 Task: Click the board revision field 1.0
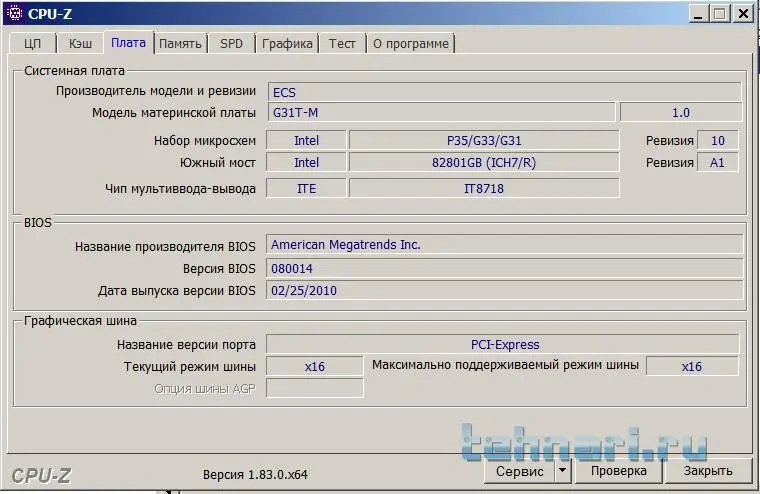click(x=681, y=112)
